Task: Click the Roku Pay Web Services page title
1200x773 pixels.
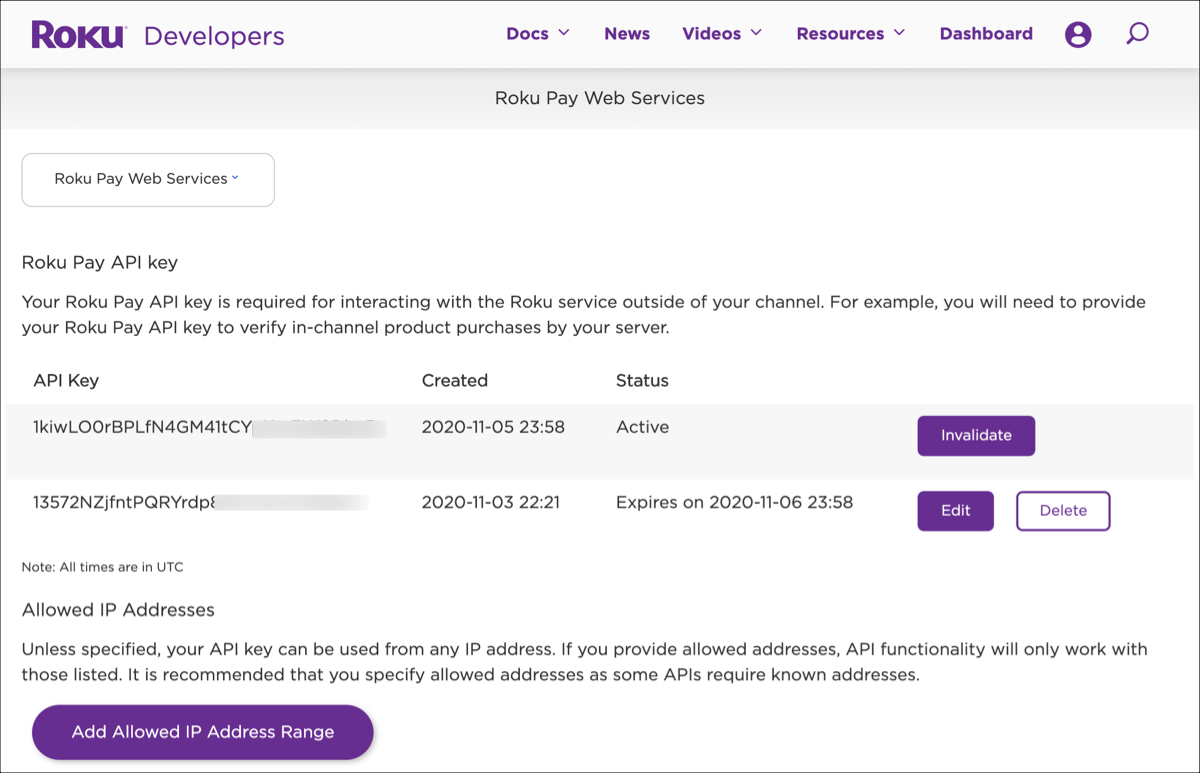Action: pyautogui.click(x=600, y=98)
